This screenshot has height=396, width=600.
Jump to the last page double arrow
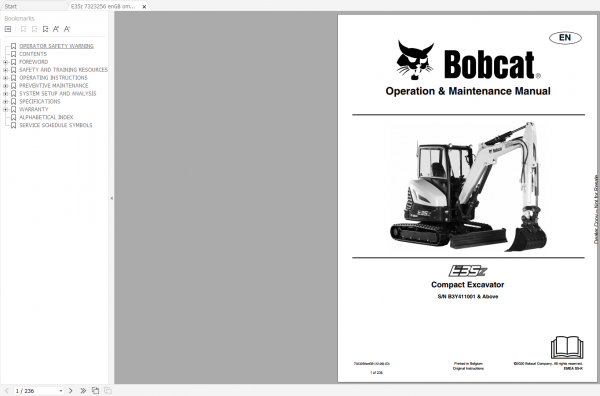(x=83, y=391)
